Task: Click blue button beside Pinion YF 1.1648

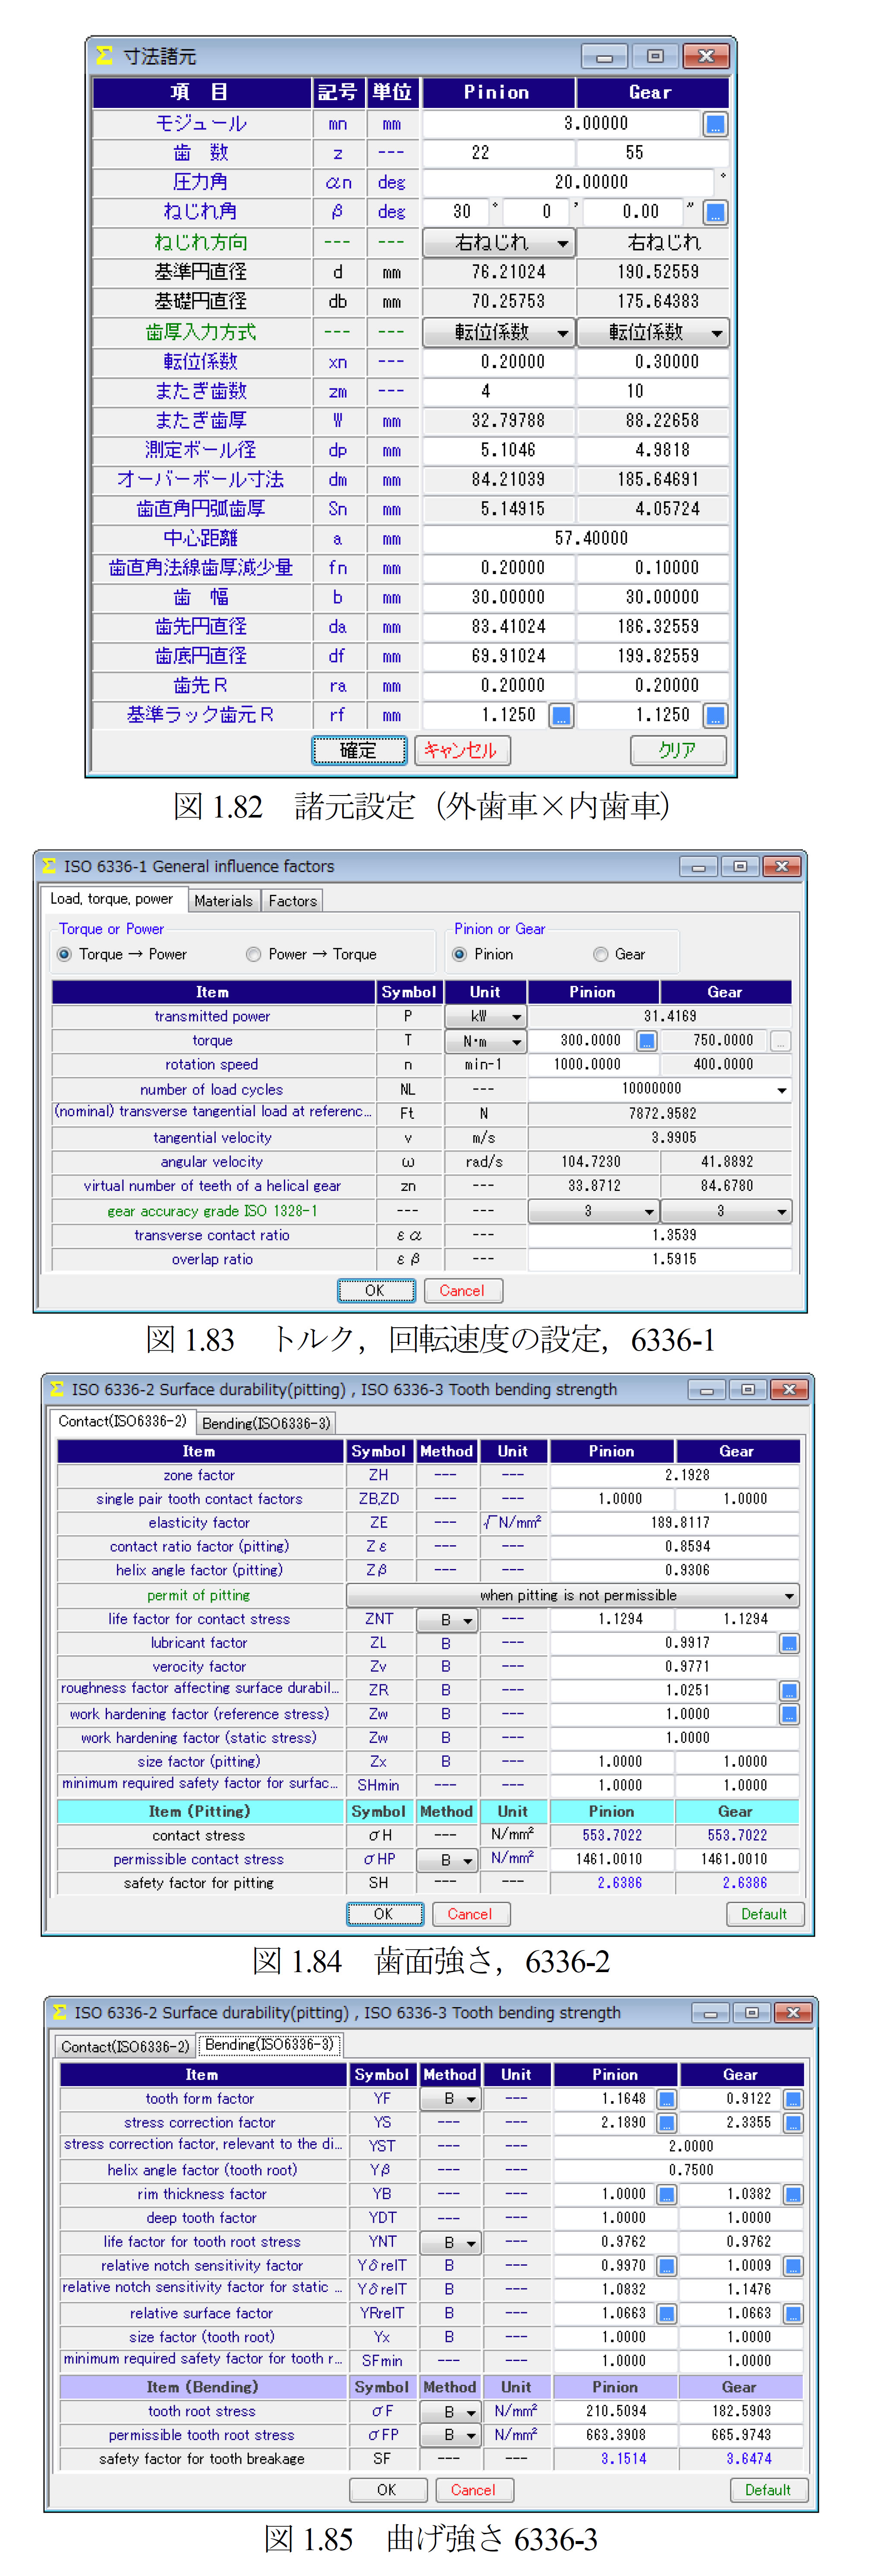Action: tap(667, 2099)
